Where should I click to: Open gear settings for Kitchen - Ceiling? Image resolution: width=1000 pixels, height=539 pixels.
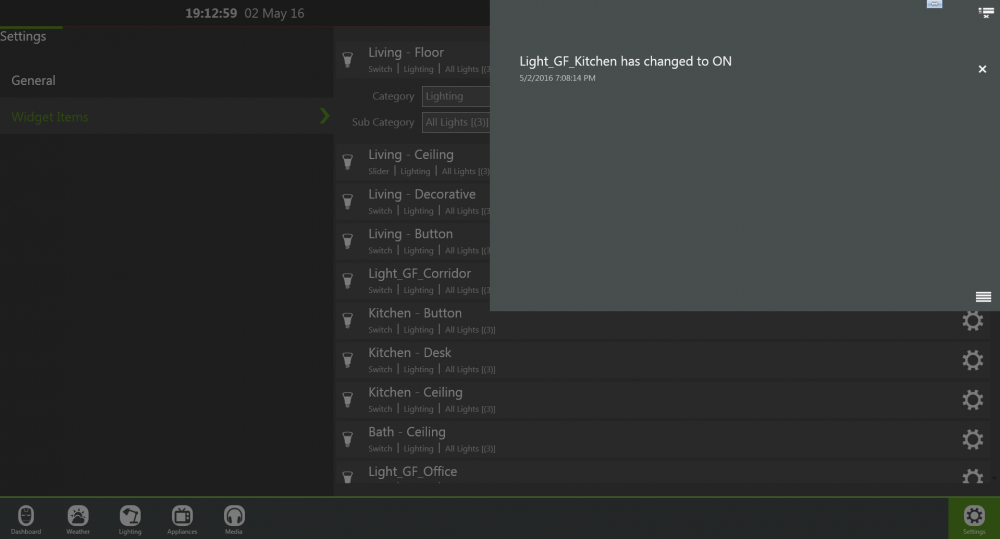coord(972,400)
